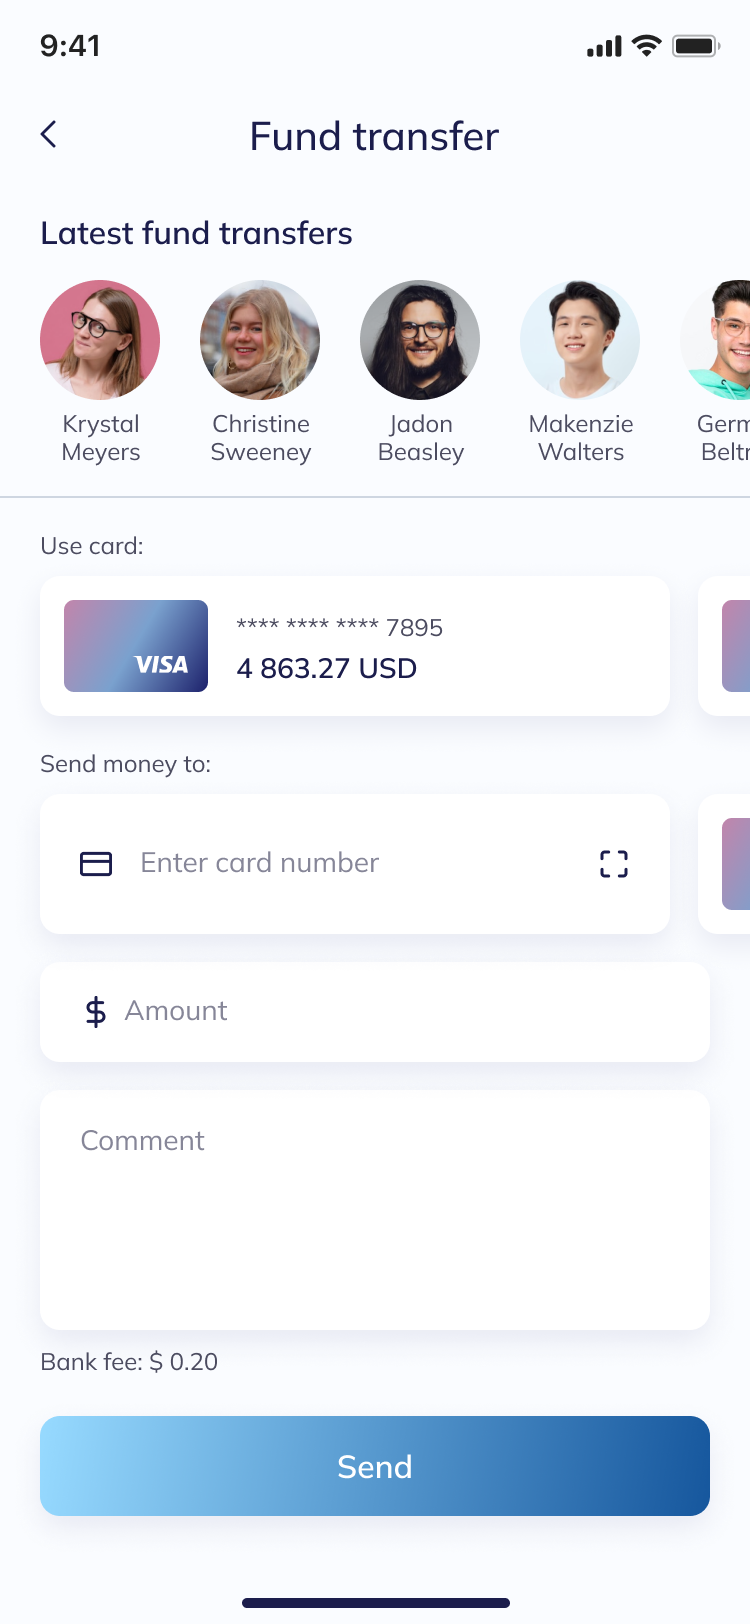Screen dimensions: 750x1624
Task: Tap Jadon Beasley's profile picture
Action: [420, 339]
